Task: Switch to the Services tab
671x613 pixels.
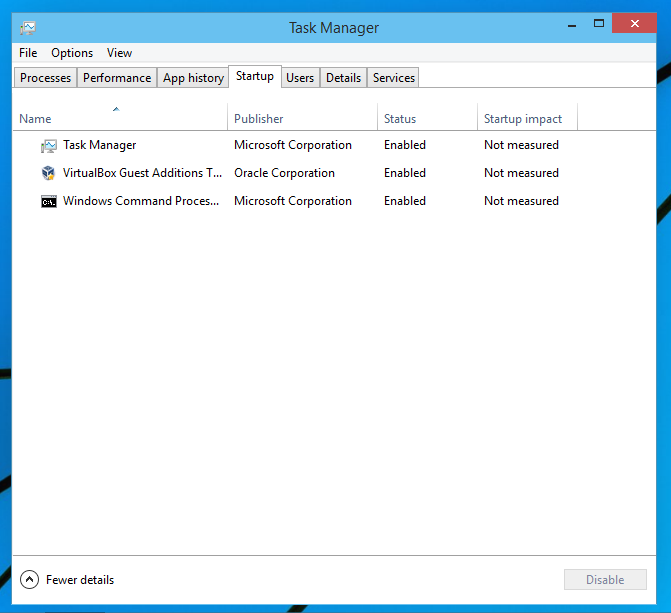Action: [394, 78]
